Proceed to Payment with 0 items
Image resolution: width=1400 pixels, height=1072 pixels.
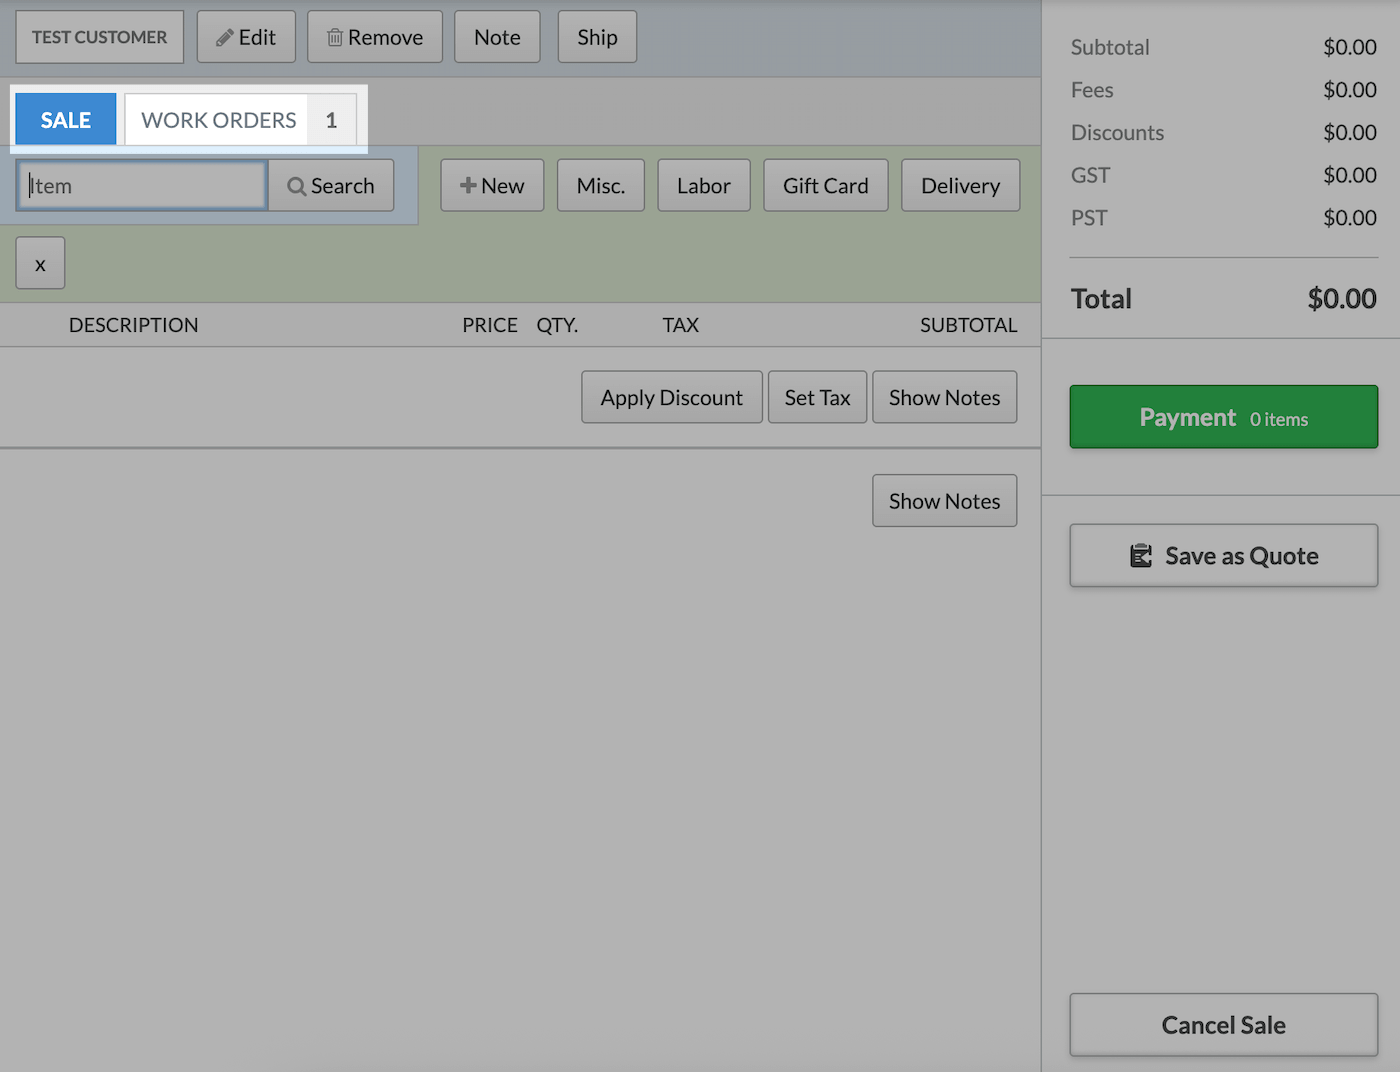1224,417
